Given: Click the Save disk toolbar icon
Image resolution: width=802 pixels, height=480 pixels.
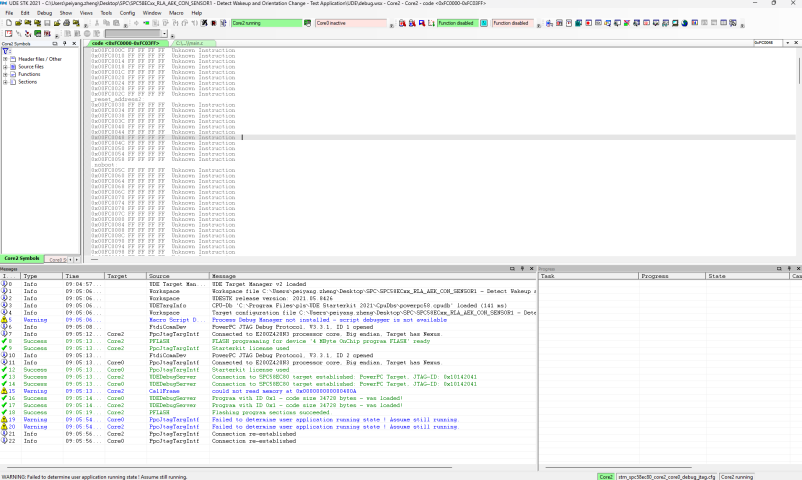Looking at the screenshot, I should (47, 23).
